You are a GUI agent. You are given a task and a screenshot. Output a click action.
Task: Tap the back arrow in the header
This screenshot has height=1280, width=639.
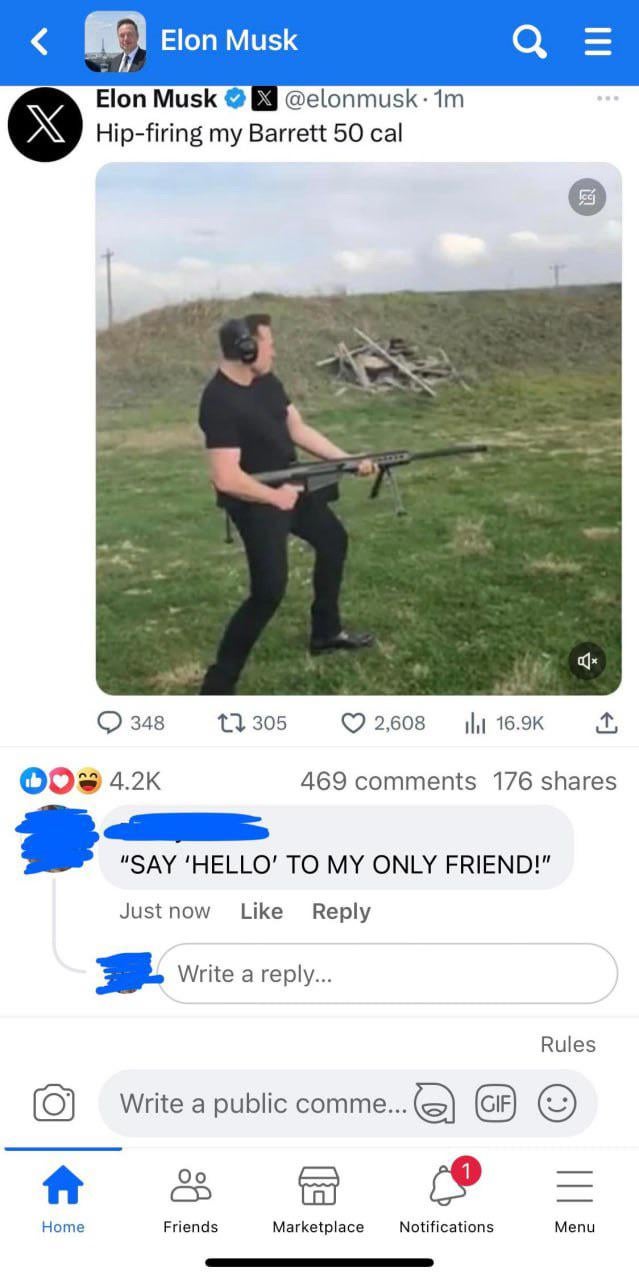39,41
